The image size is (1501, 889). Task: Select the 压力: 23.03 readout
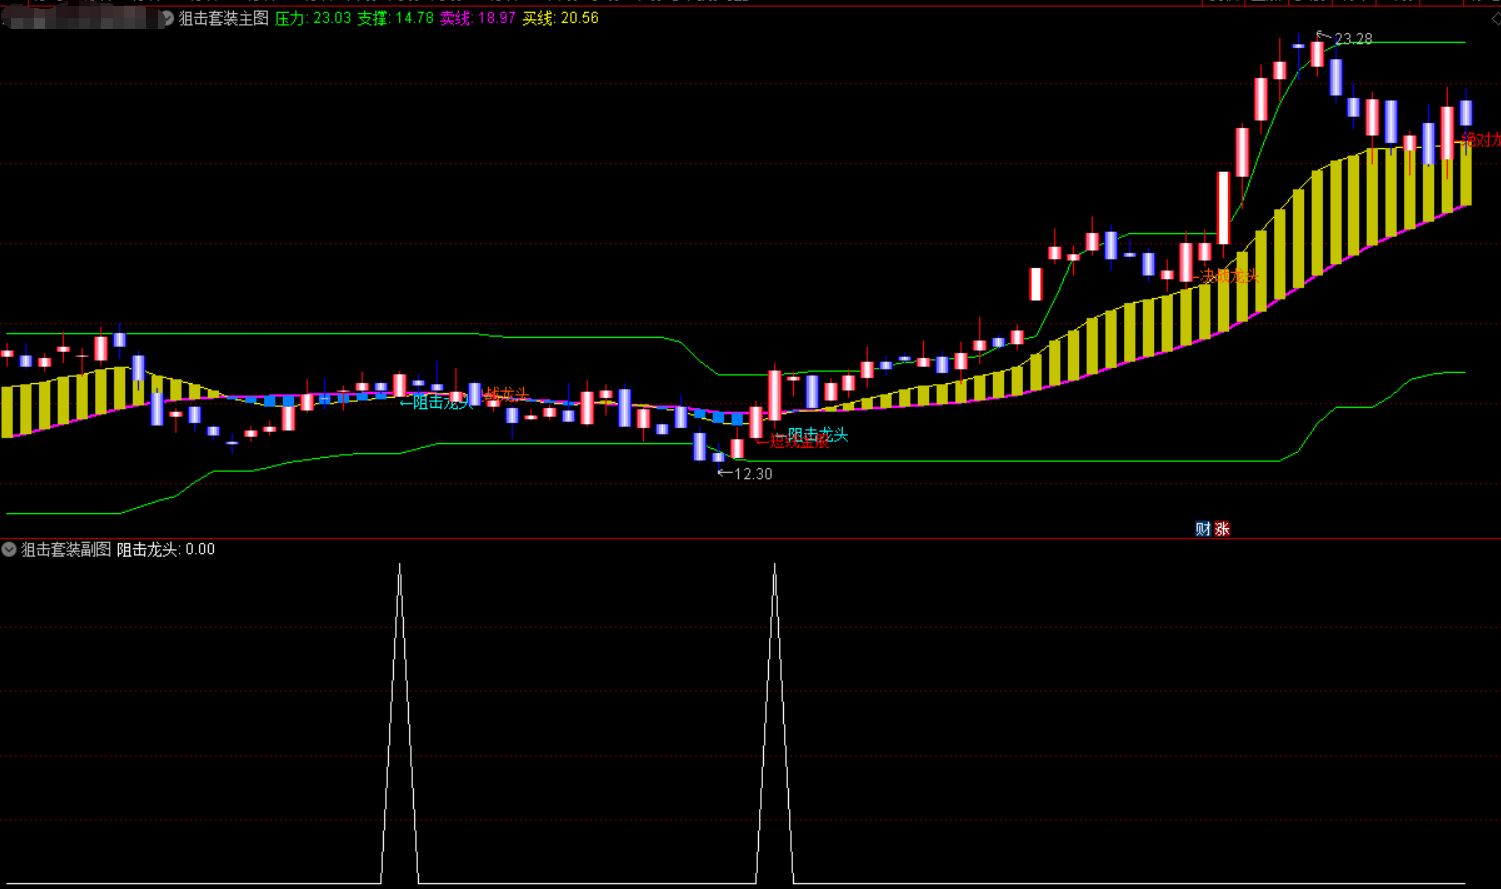(313, 18)
